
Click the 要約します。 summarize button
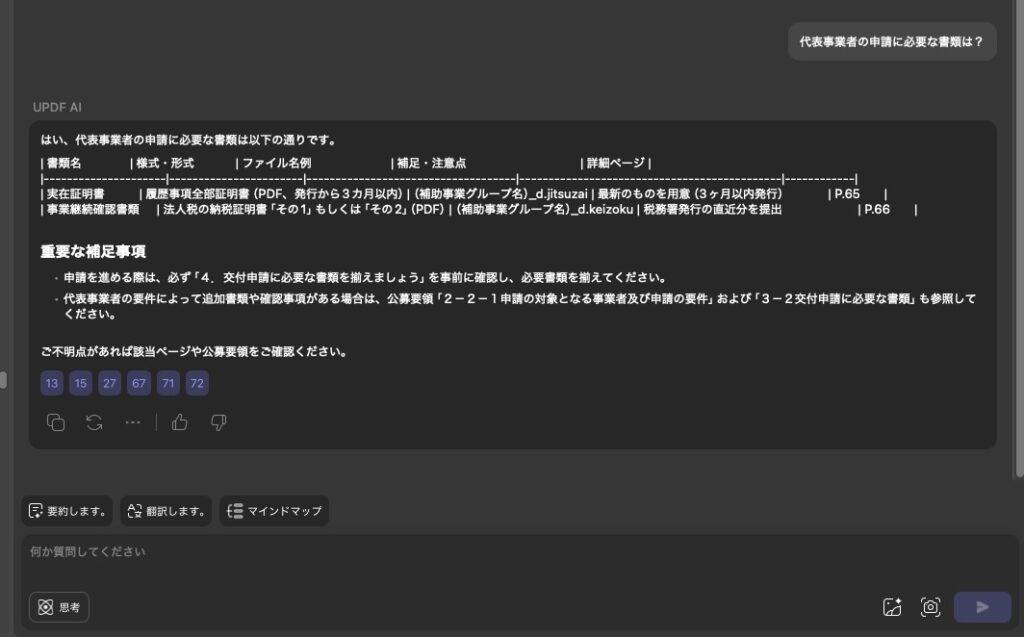point(67,511)
